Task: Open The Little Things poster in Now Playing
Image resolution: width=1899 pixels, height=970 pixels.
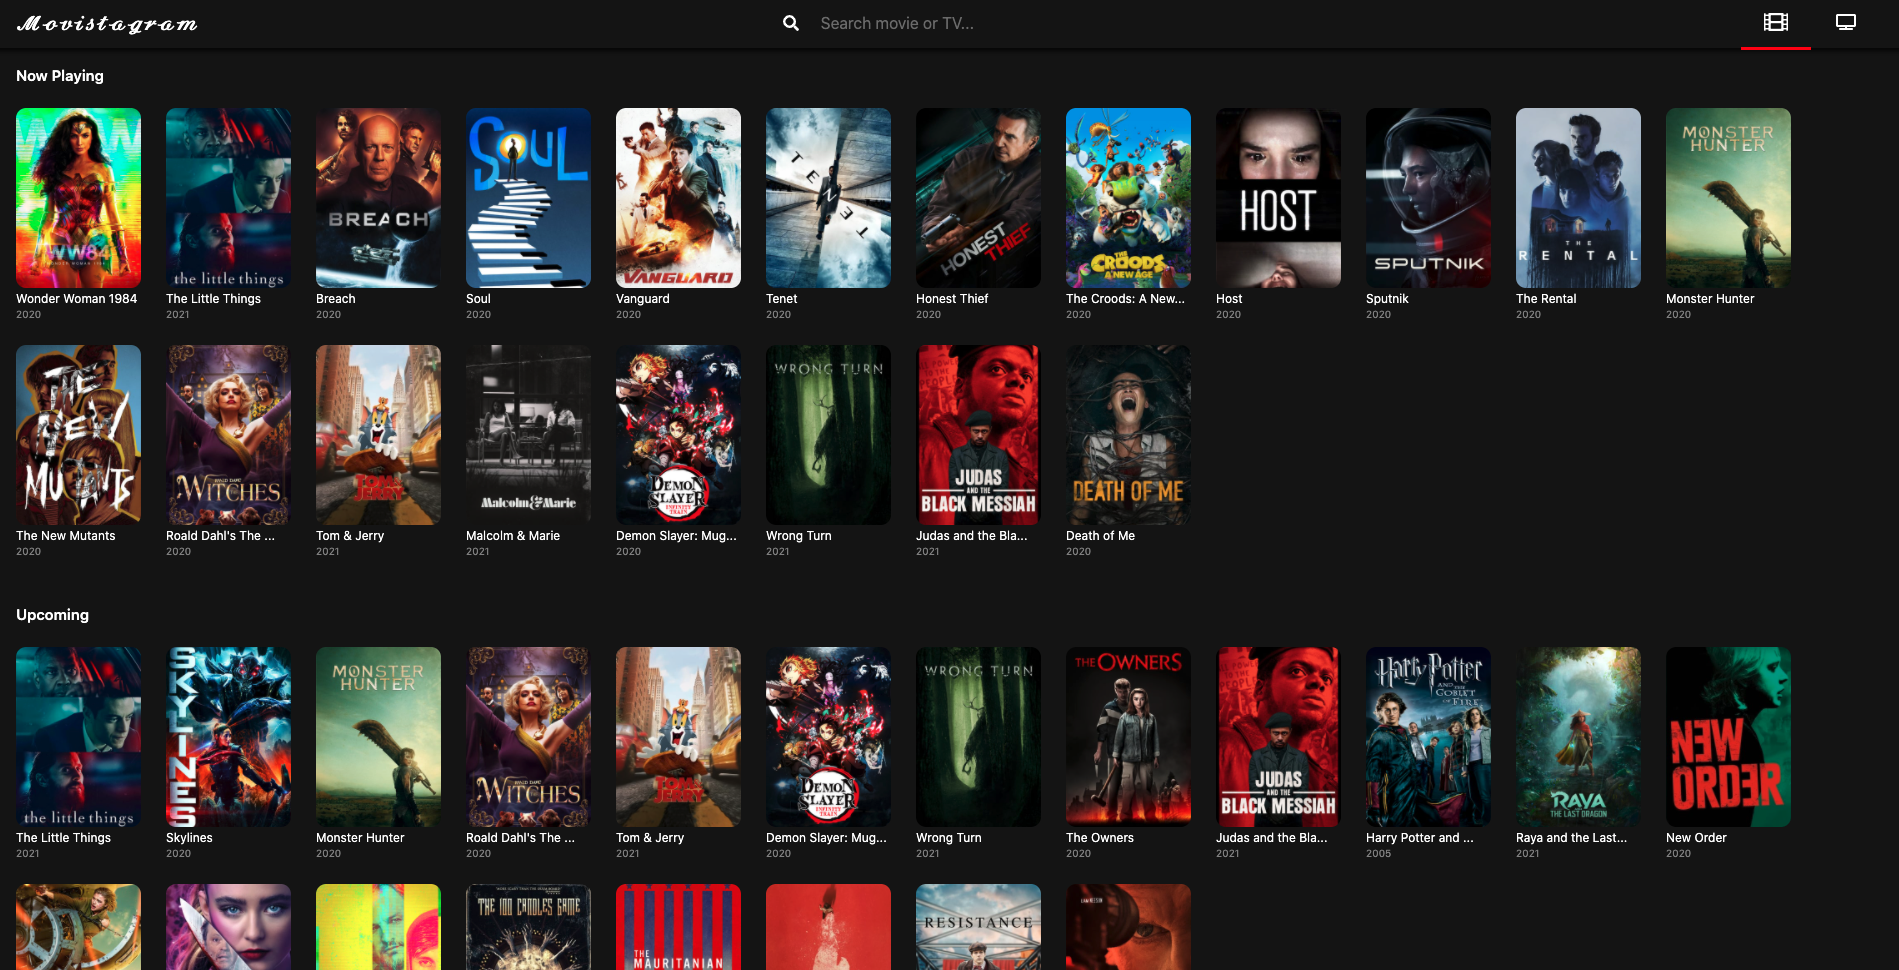Action: pyautogui.click(x=228, y=198)
